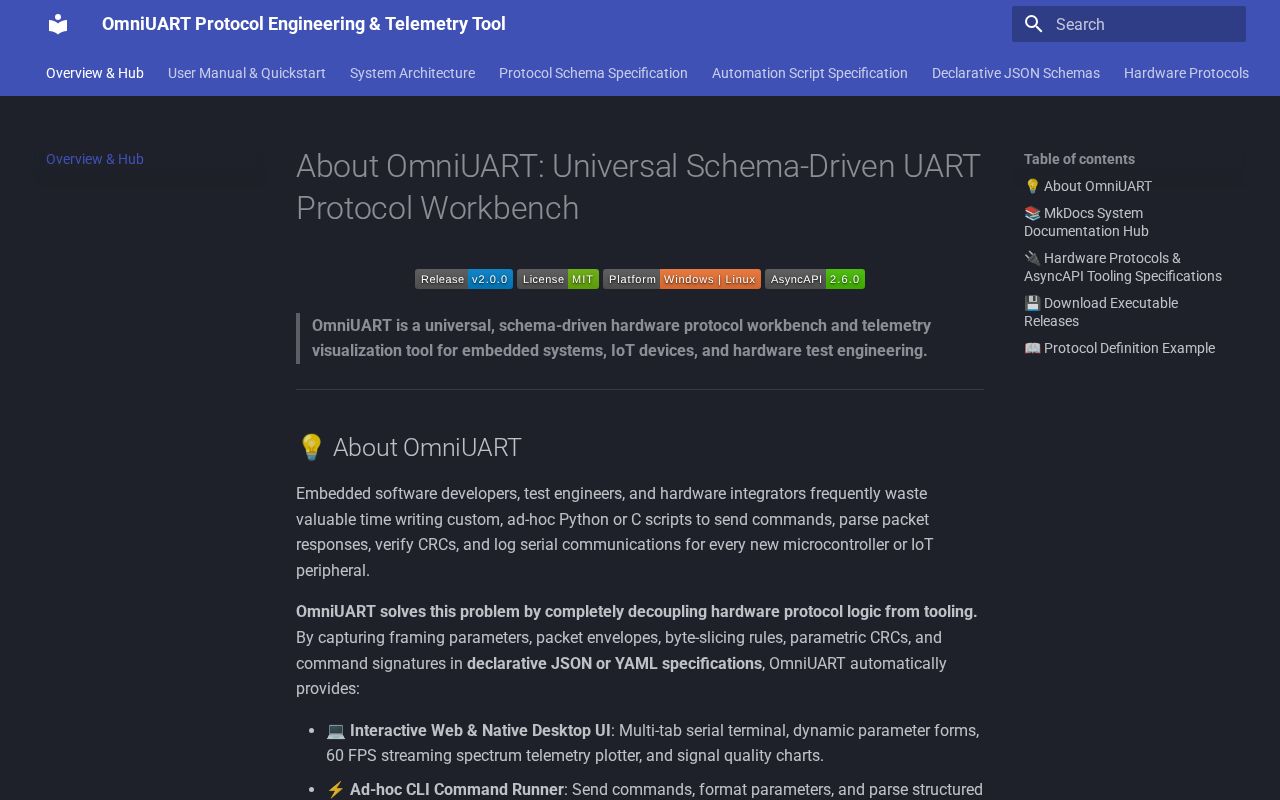Click the search magnifier icon

point(1034,24)
